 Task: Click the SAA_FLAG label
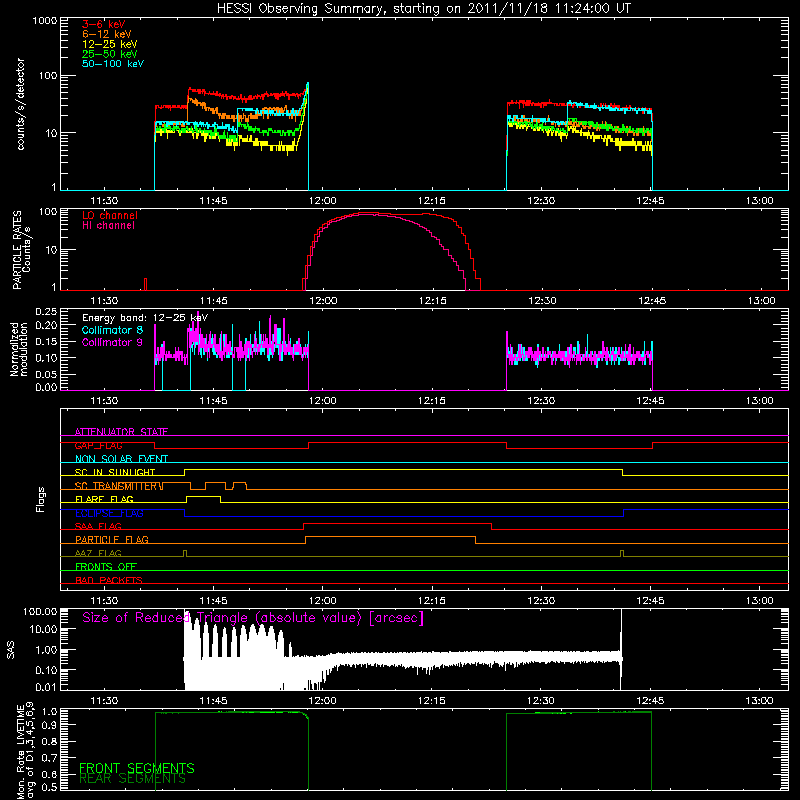98,526
